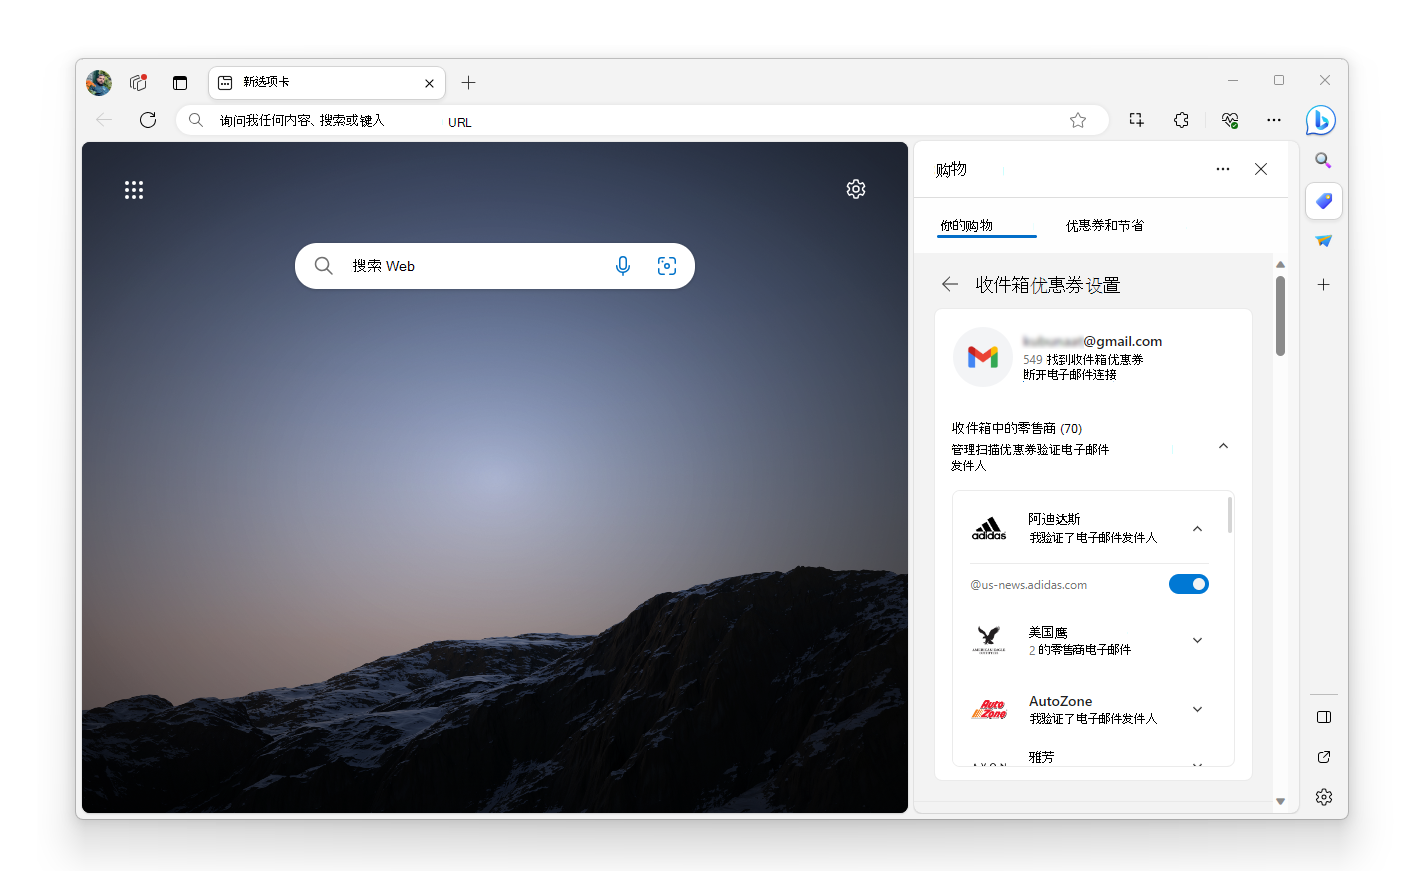Click the American Eagle logo
The height and width of the screenshot is (894, 1409).
(x=989, y=640)
